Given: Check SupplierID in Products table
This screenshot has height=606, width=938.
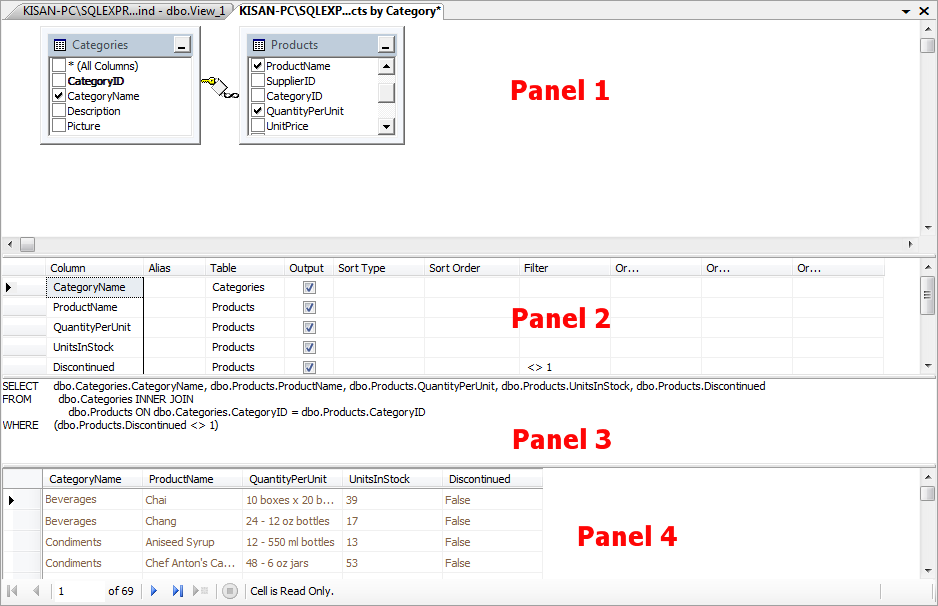Looking at the screenshot, I should [258, 80].
